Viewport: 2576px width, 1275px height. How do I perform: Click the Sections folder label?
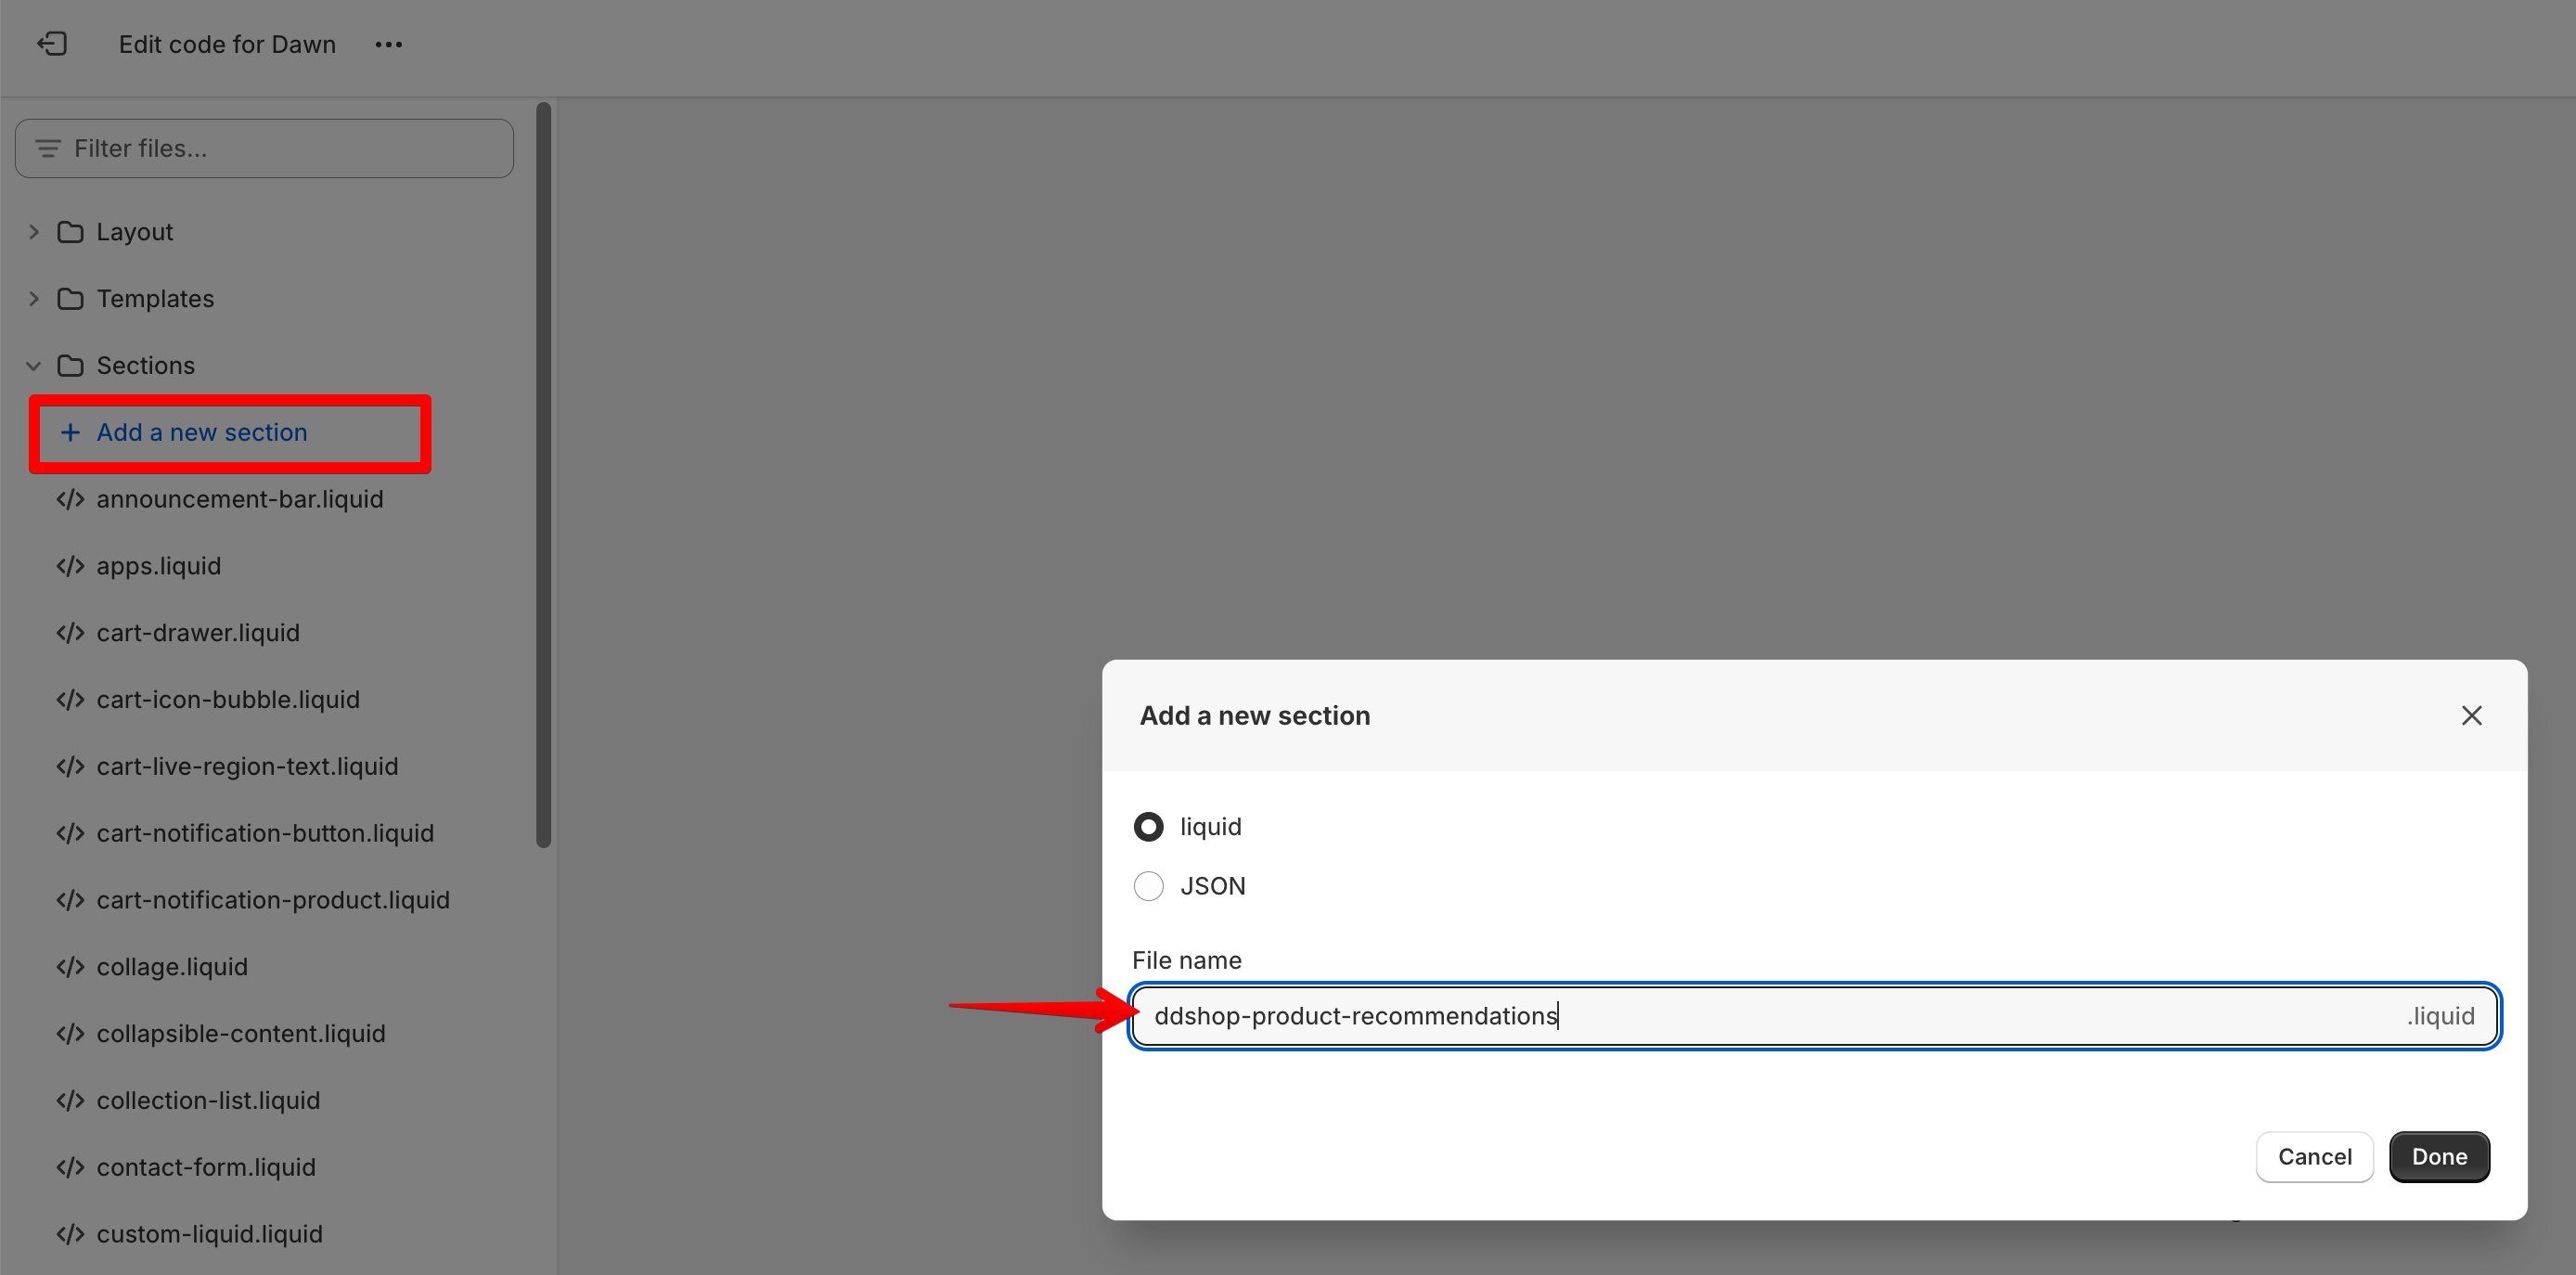tap(146, 366)
